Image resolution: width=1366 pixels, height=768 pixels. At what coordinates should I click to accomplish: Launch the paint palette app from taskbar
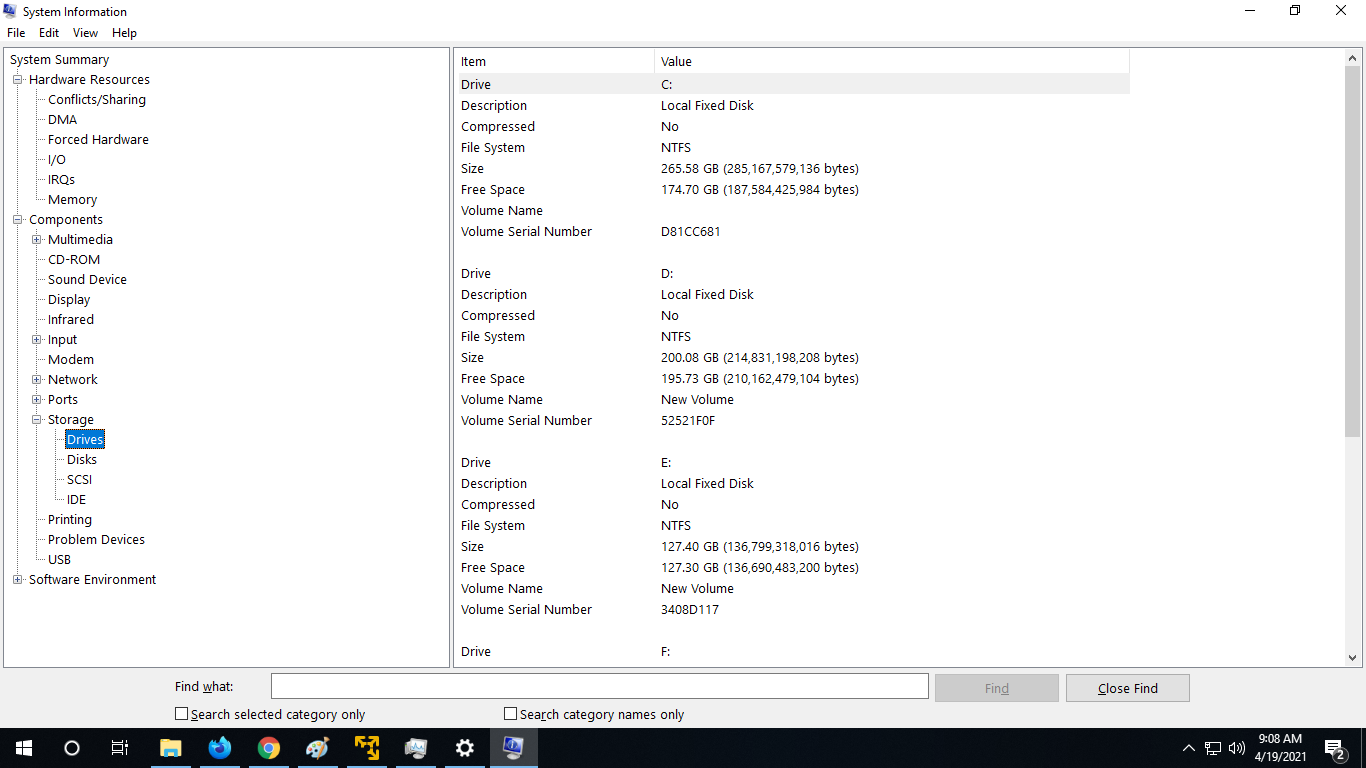317,747
